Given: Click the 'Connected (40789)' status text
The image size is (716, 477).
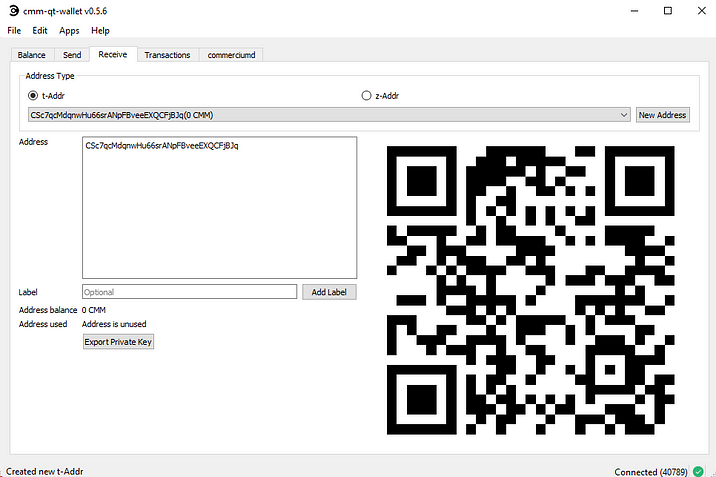Looking at the screenshot, I should coord(651,472).
